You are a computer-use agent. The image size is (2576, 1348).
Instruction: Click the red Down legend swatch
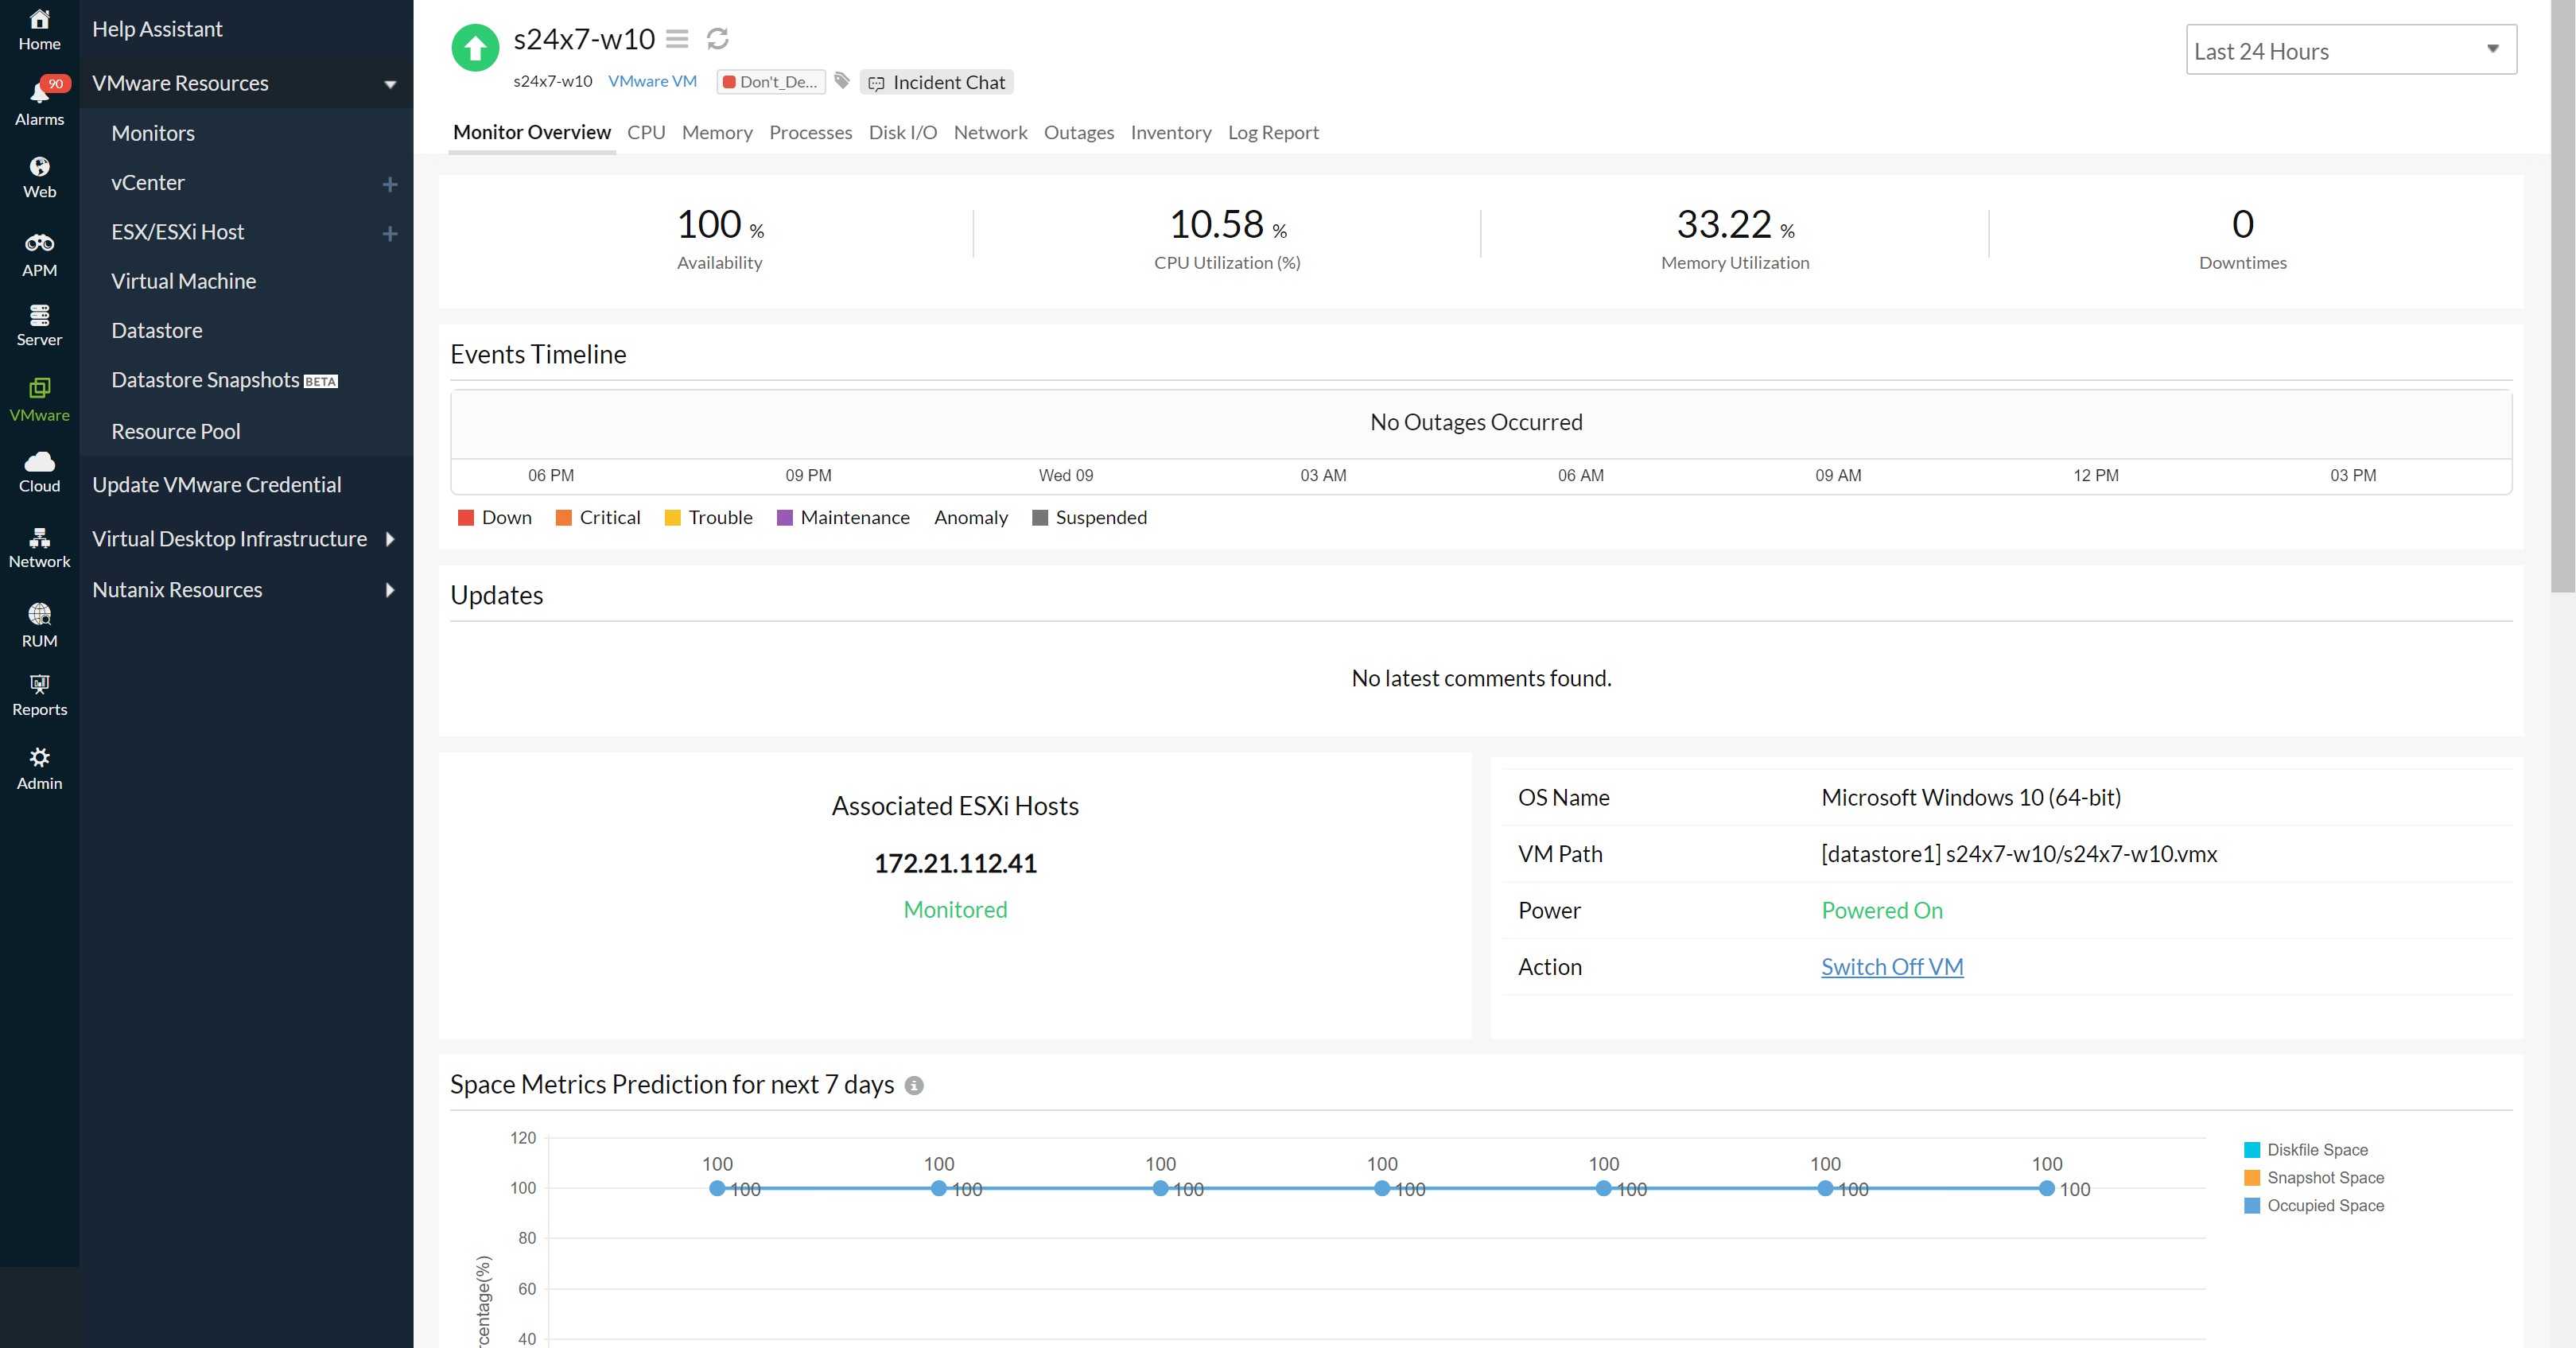[466, 518]
